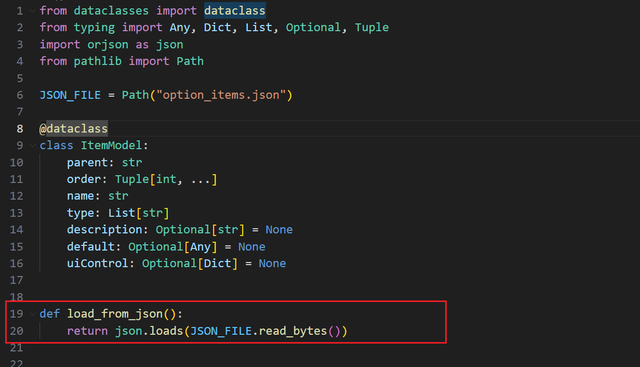The height and width of the screenshot is (367, 640).
Task: Click line number 8 in the gutter
Action: tap(20, 129)
